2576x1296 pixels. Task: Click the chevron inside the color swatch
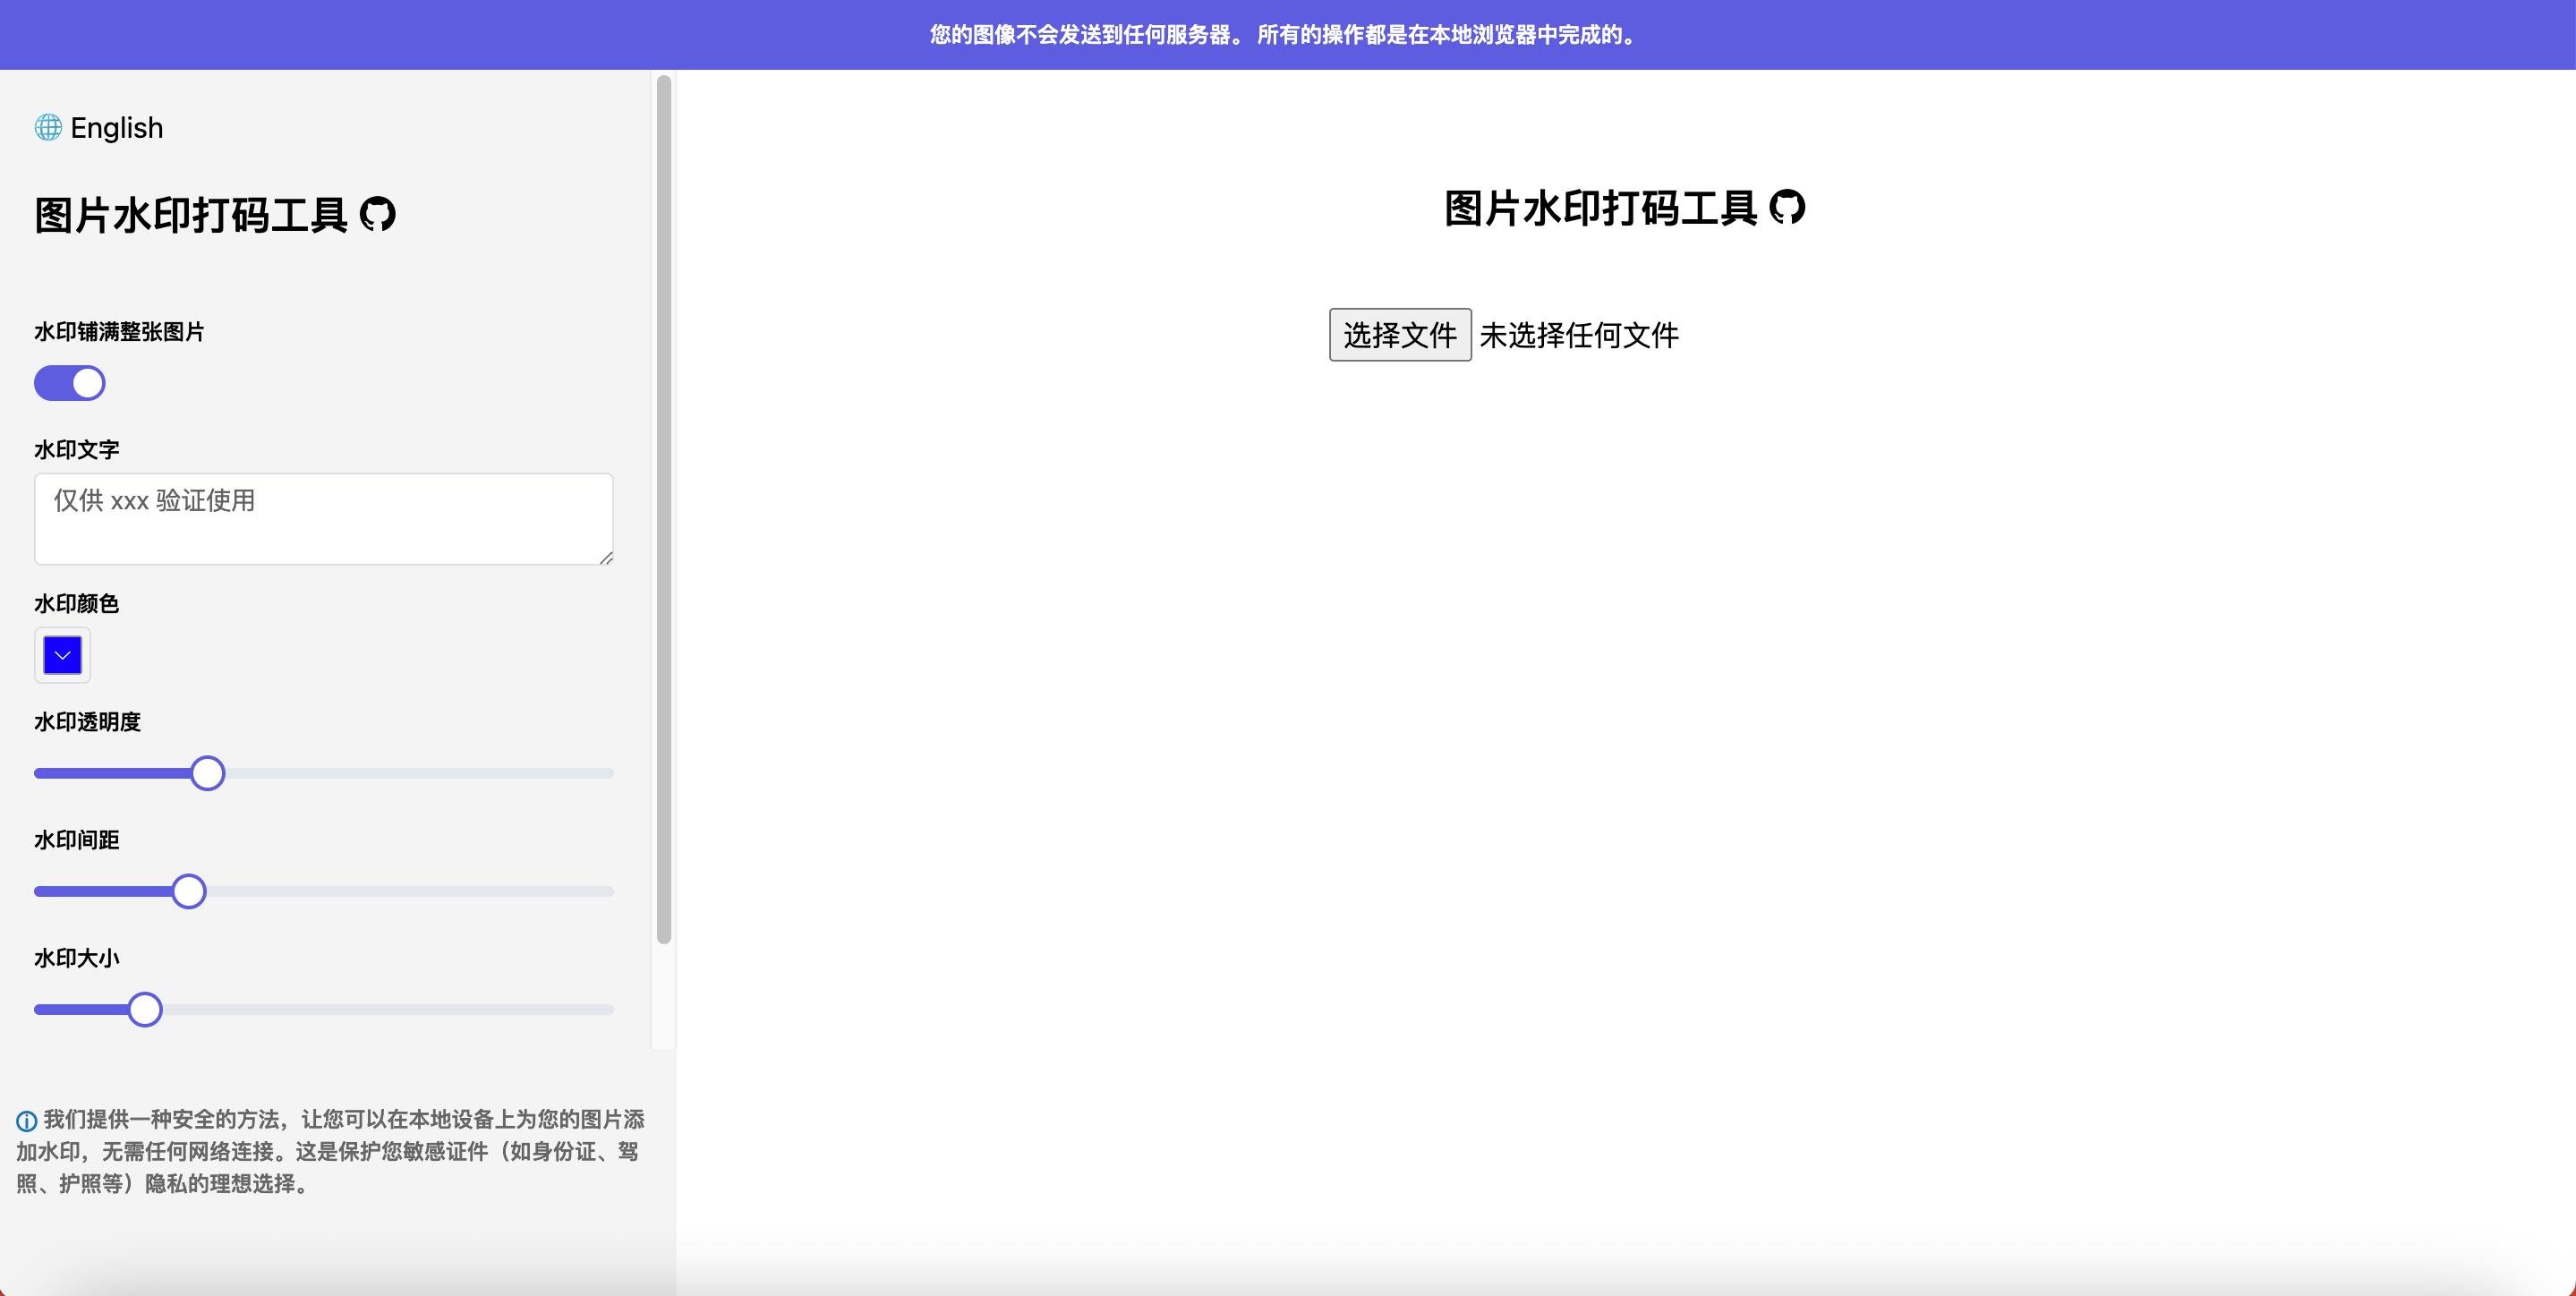click(62, 655)
